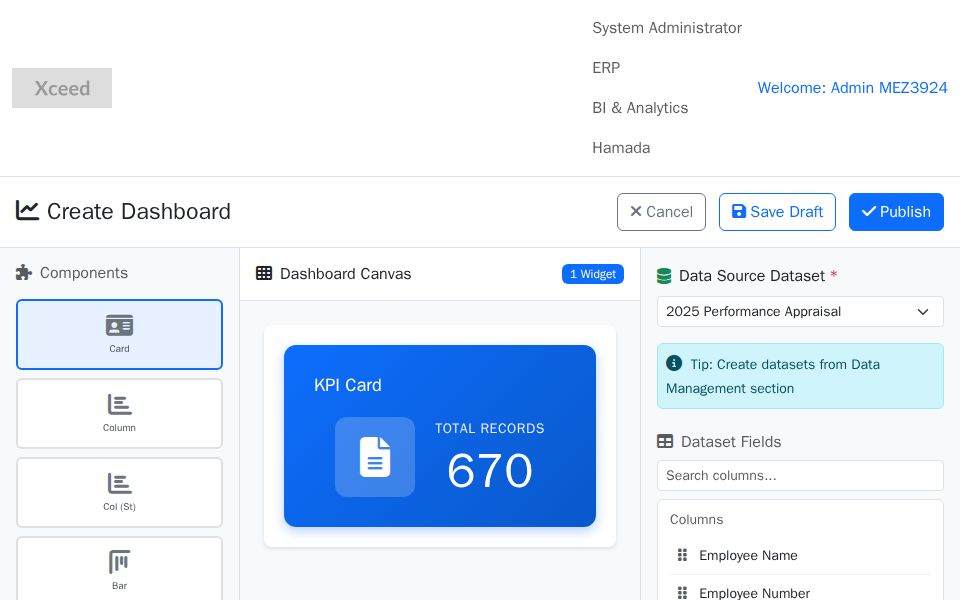
Task: Click the table icon next to Dataset Fields
Action: 665,442
